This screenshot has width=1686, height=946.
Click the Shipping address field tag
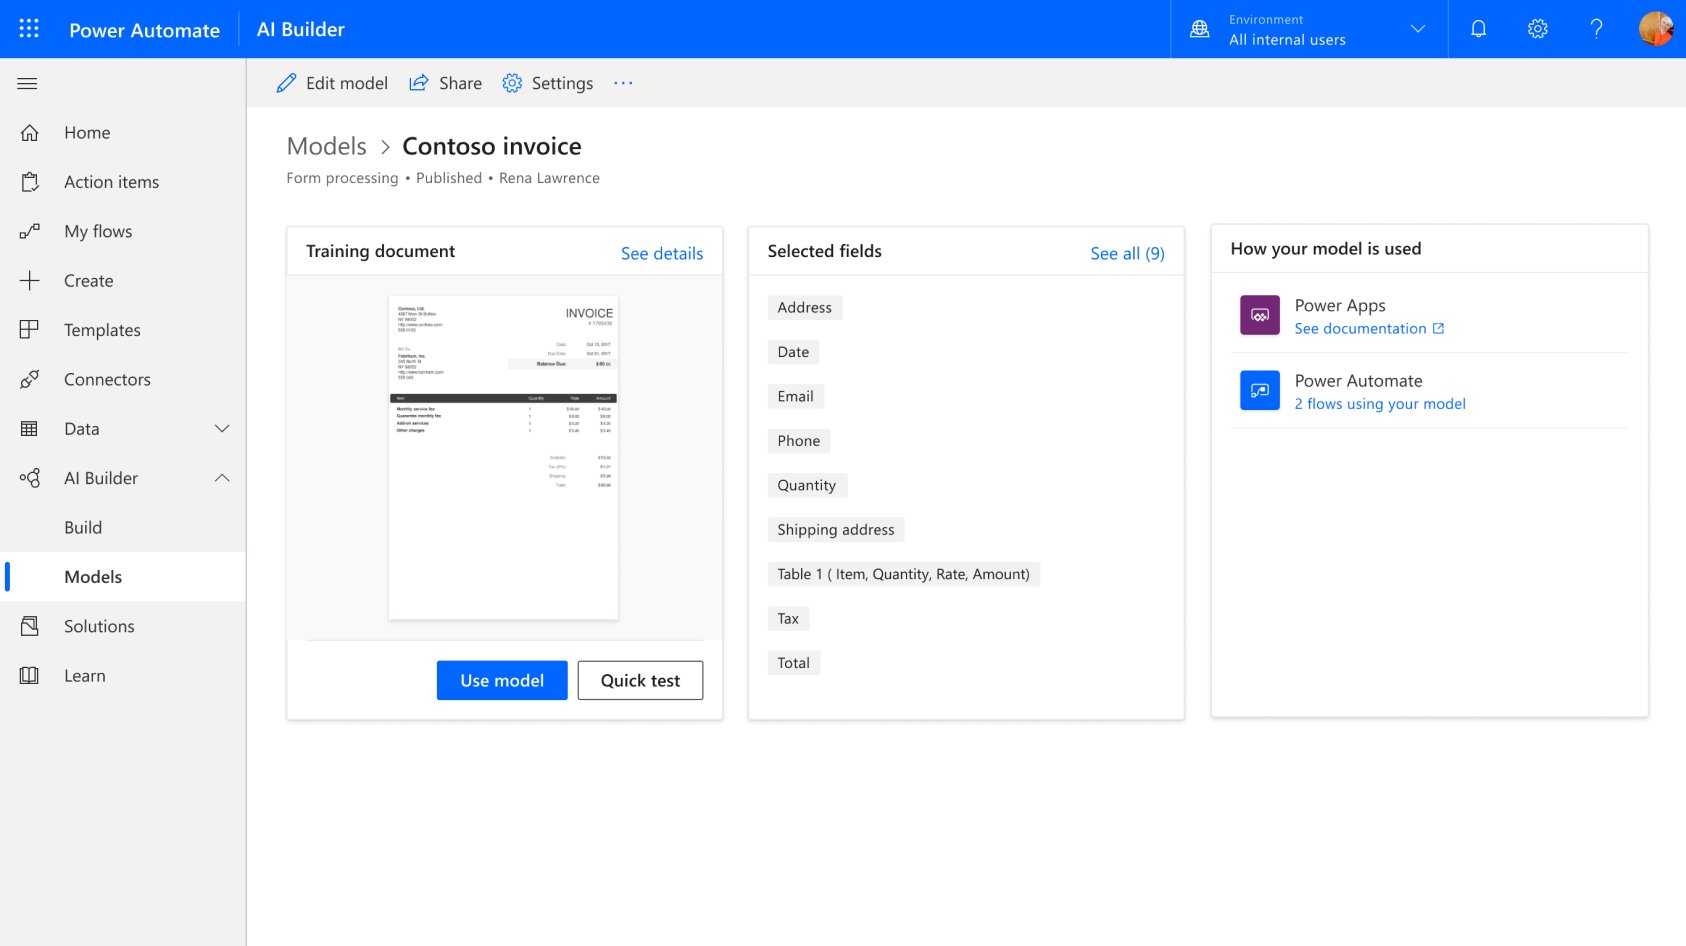coord(836,530)
